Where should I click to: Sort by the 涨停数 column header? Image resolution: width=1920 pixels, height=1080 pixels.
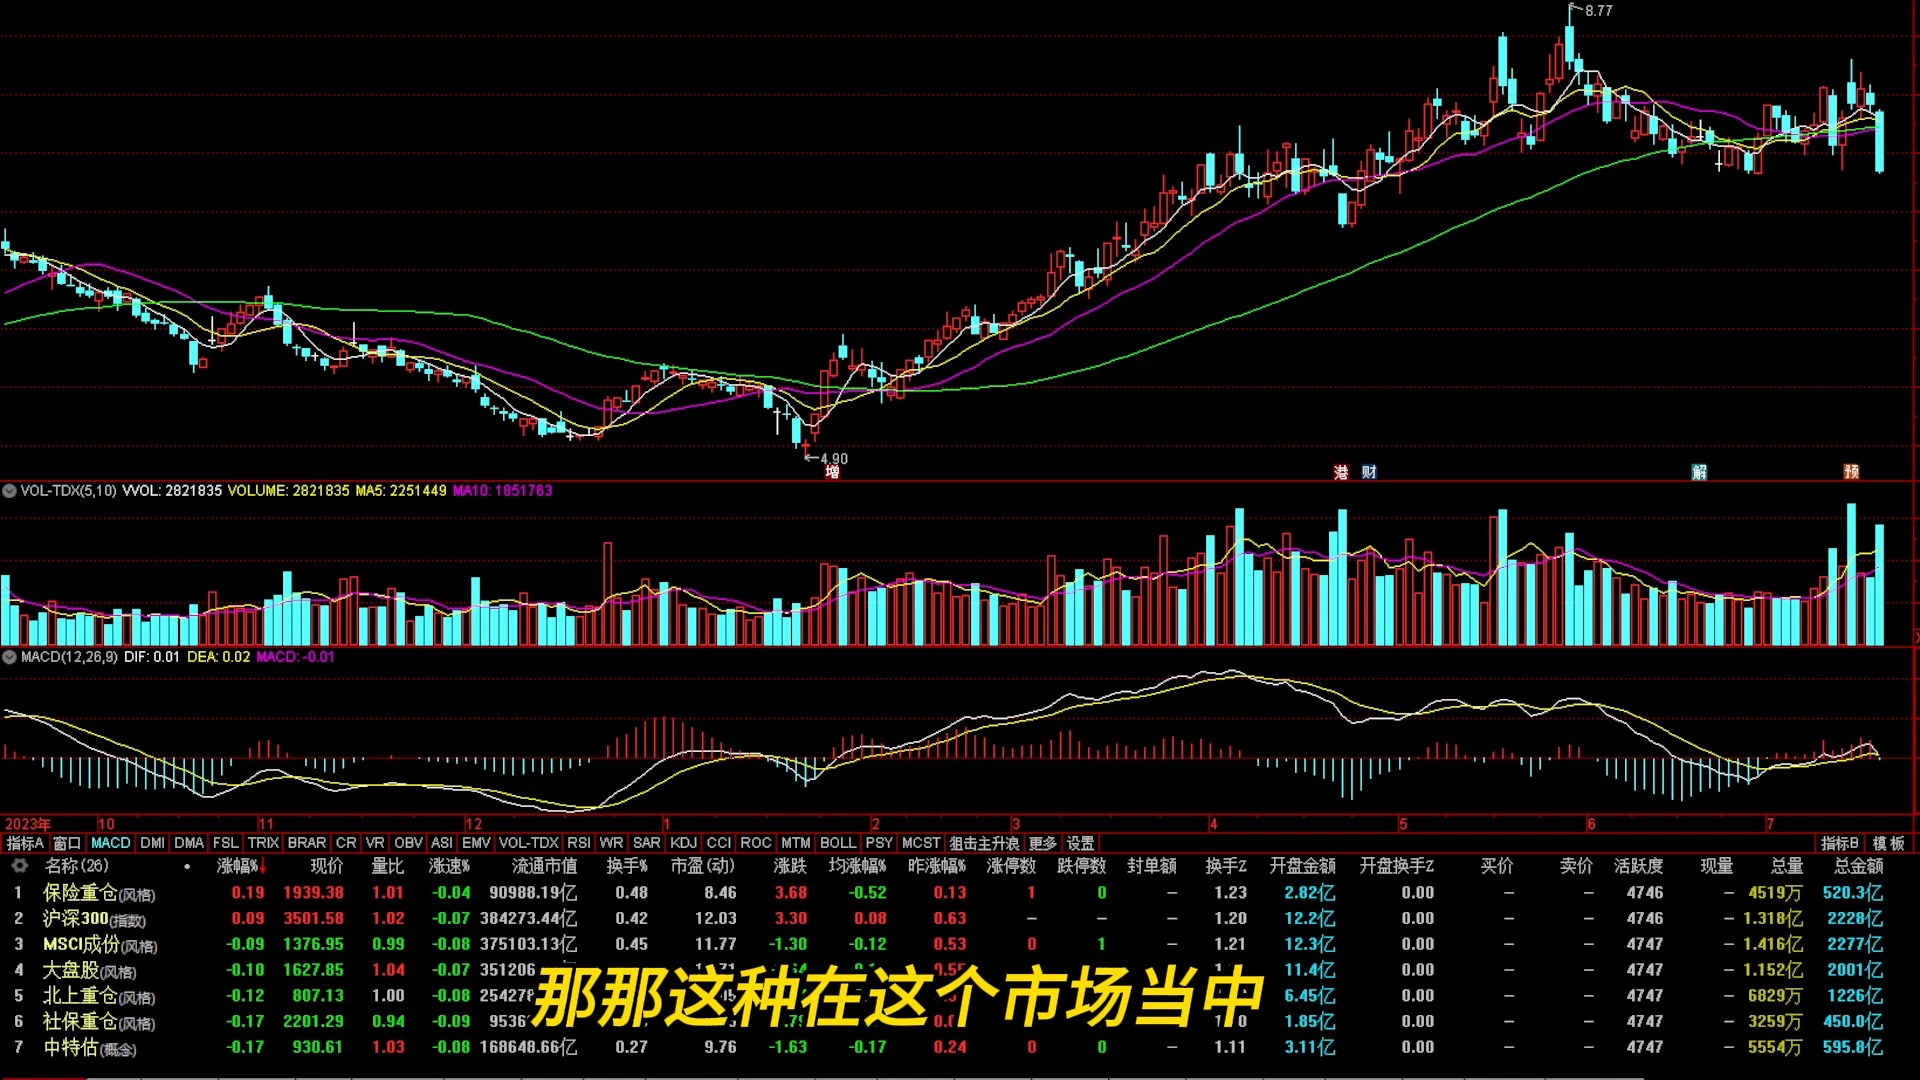(x=1011, y=866)
